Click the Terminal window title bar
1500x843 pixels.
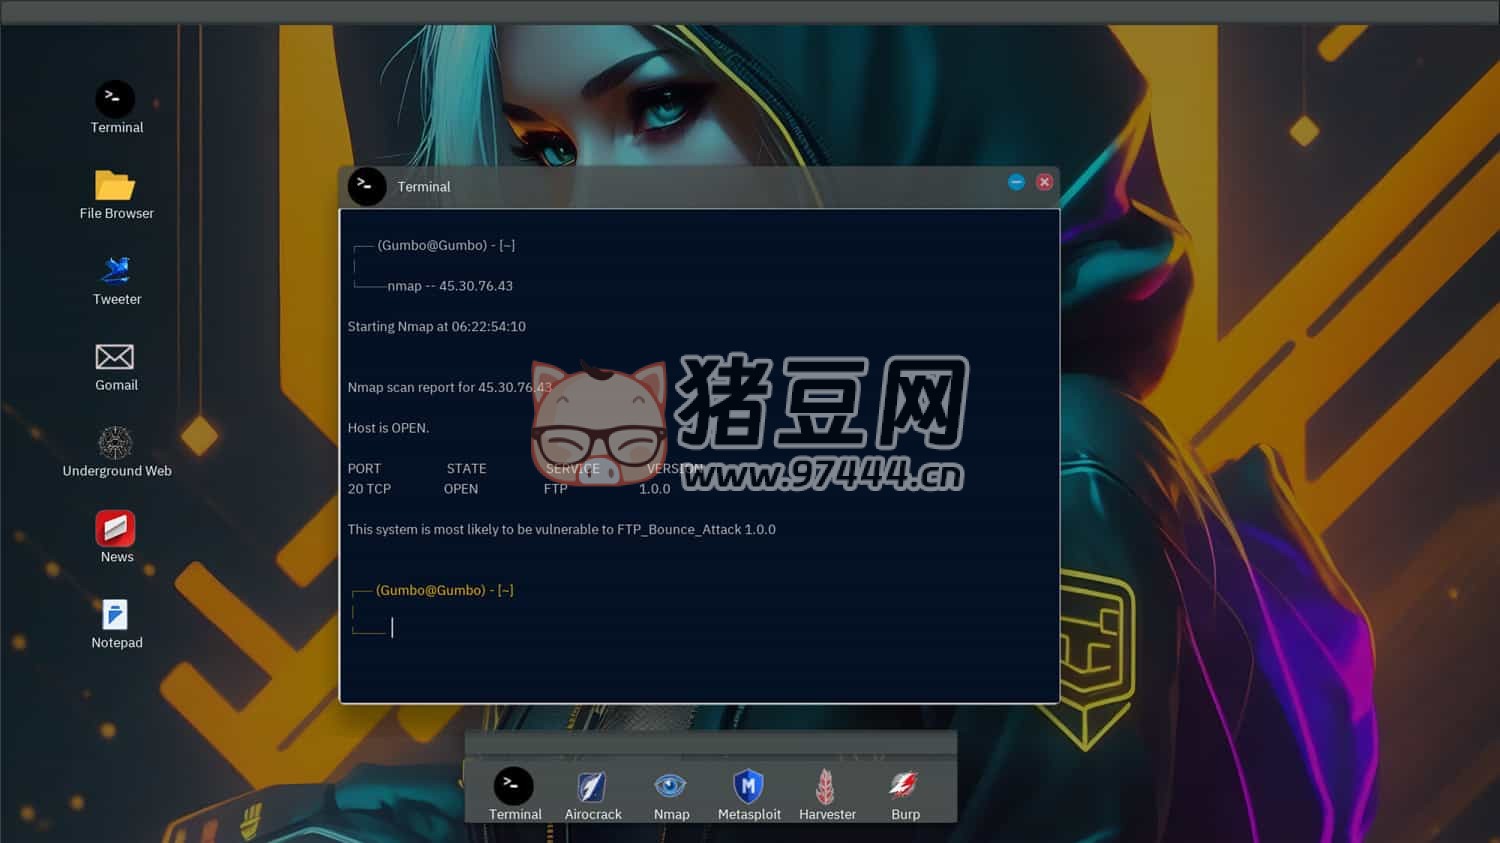(700, 187)
